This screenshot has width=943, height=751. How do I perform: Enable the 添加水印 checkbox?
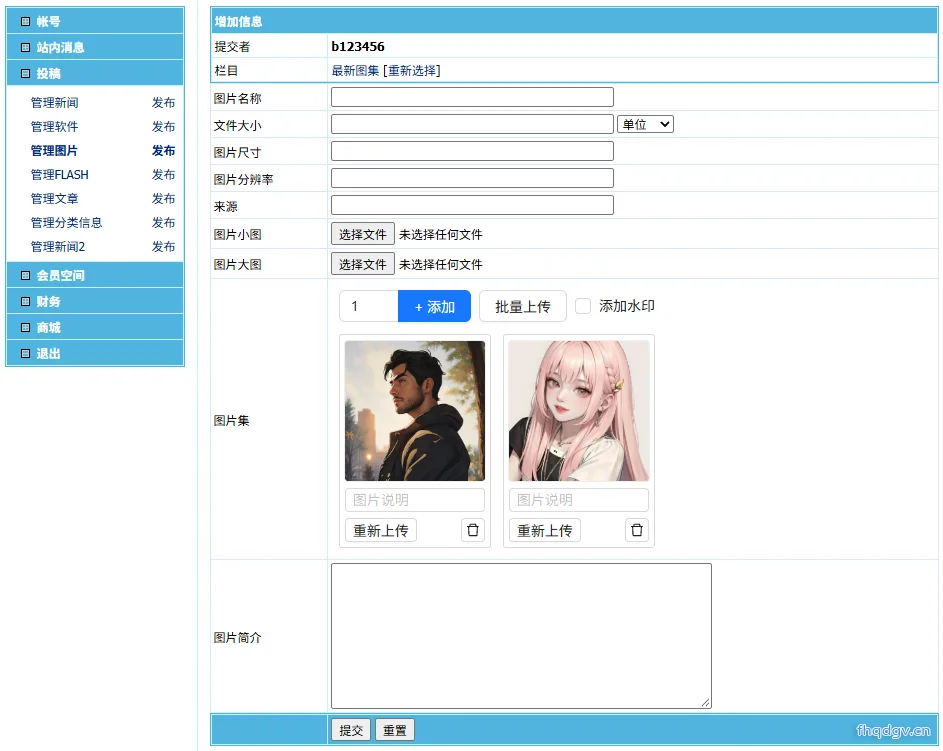click(x=583, y=306)
